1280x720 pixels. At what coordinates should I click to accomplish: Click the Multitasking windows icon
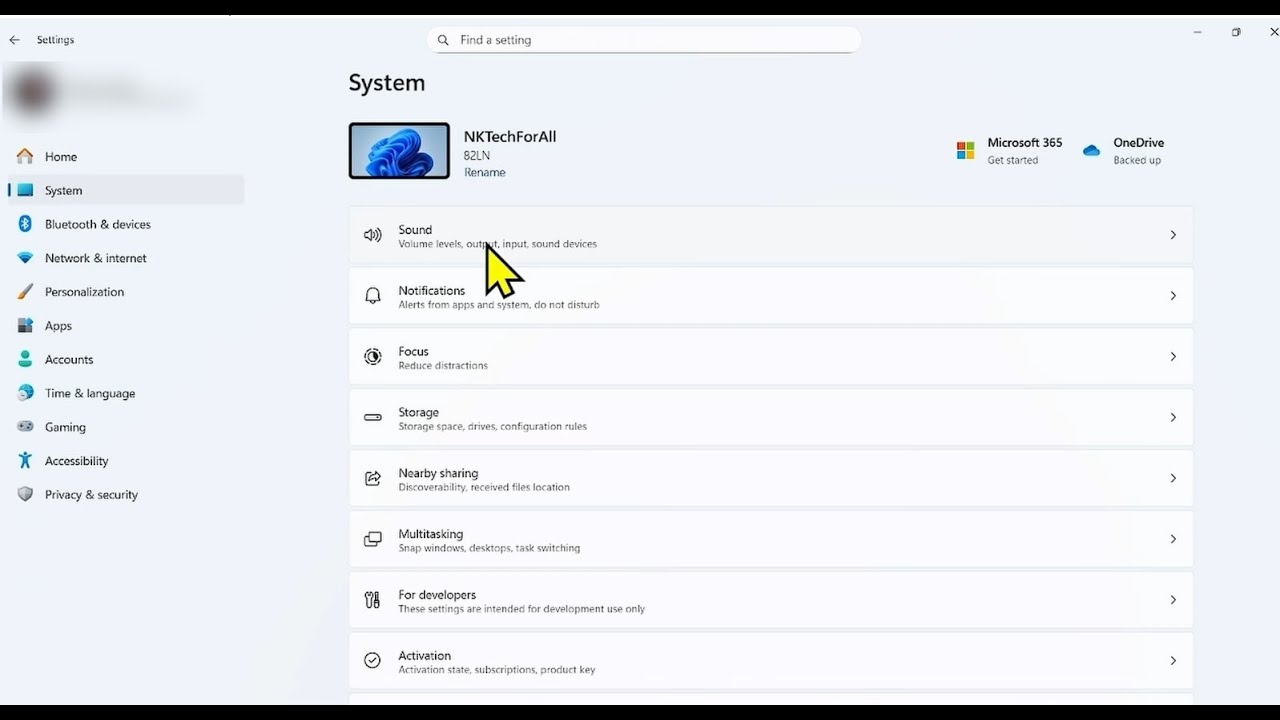[373, 539]
